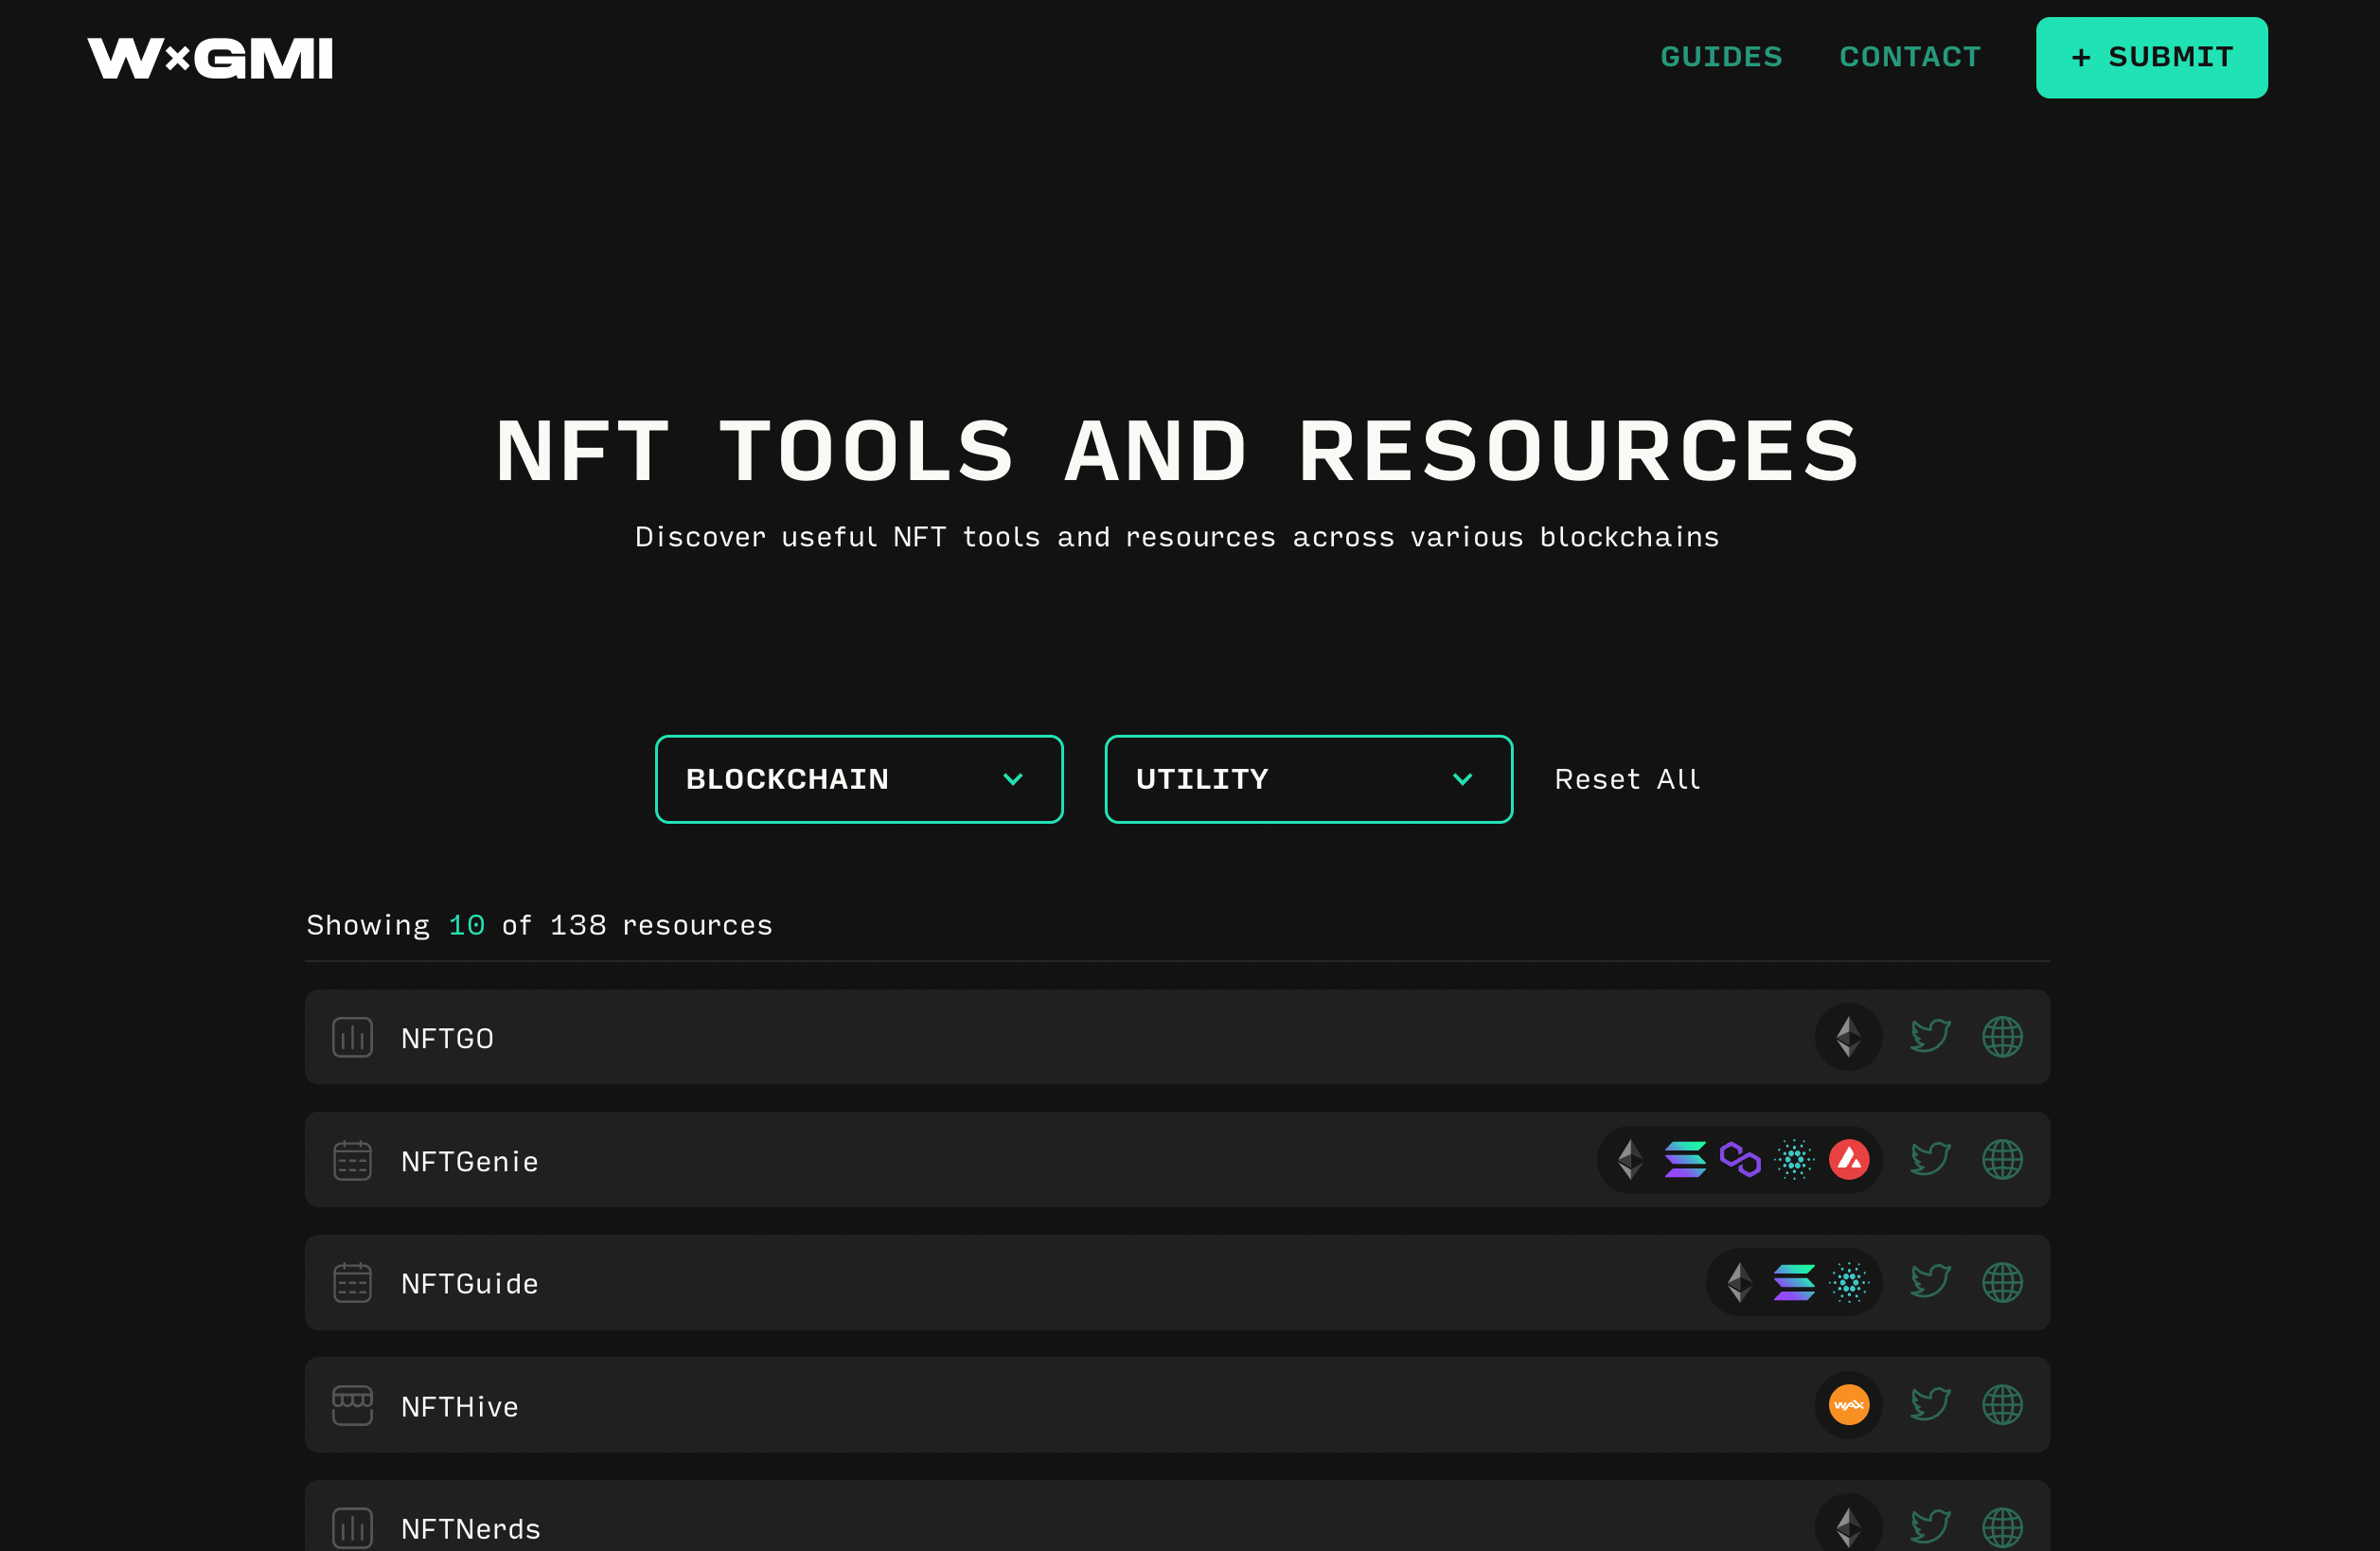This screenshot has width=2380, height=1551.
Task: Click the Ethereum icon in NFTGO row
Action: [1848, 1037]
